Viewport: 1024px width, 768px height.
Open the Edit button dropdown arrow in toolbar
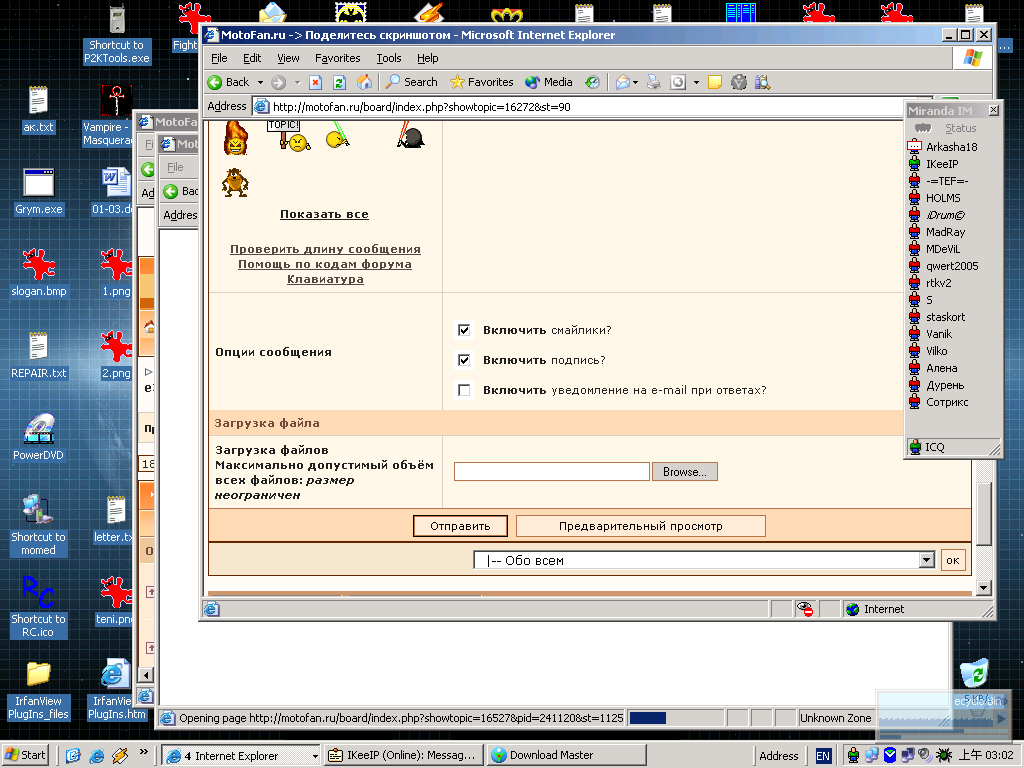[696, 83]
